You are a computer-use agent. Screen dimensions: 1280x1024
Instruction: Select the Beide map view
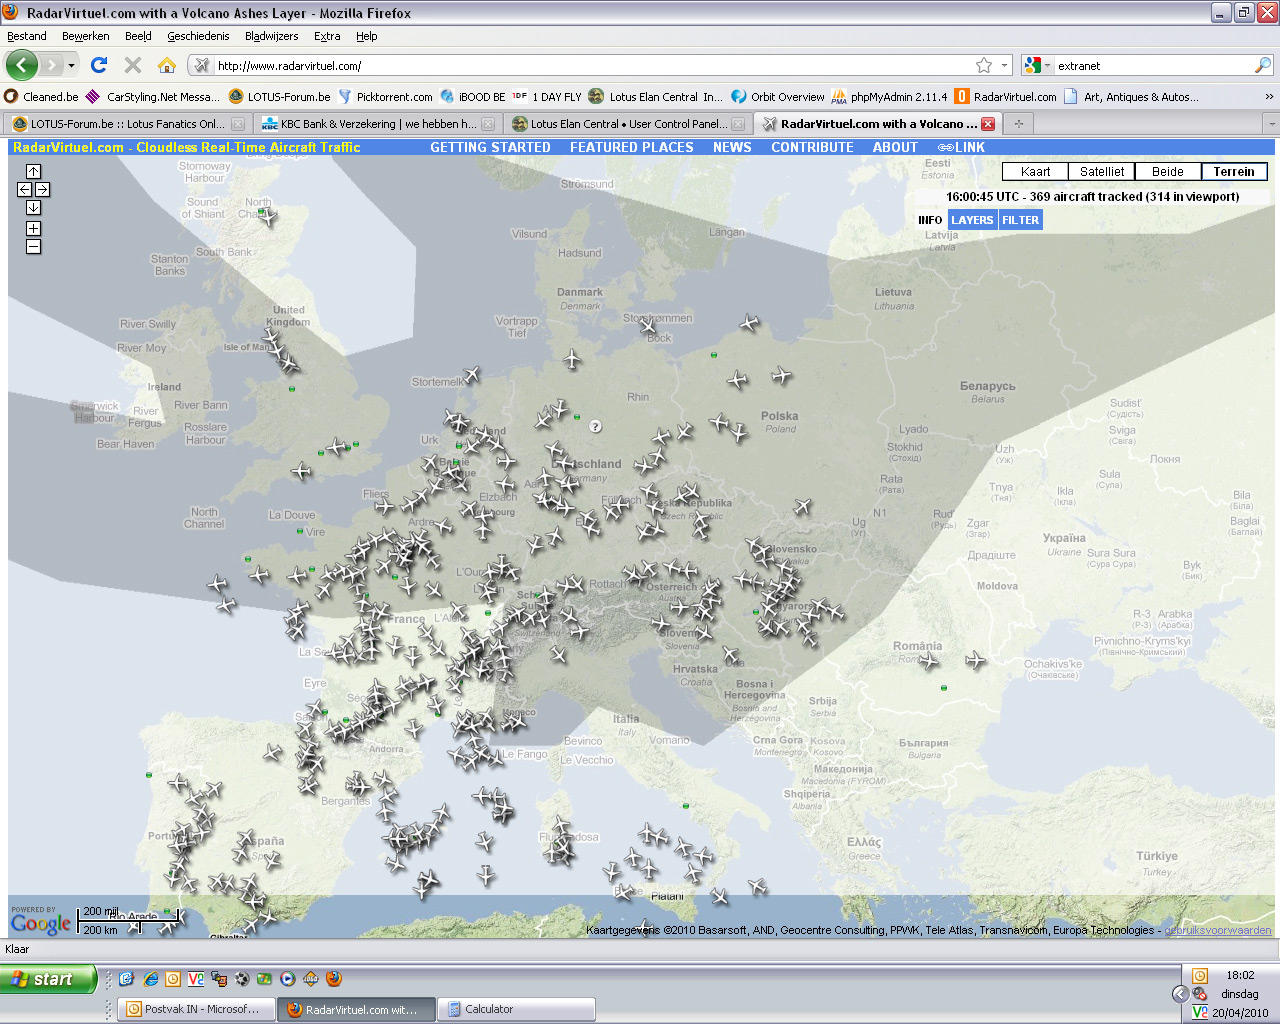pyautogui.click(x=1167, y=171)
